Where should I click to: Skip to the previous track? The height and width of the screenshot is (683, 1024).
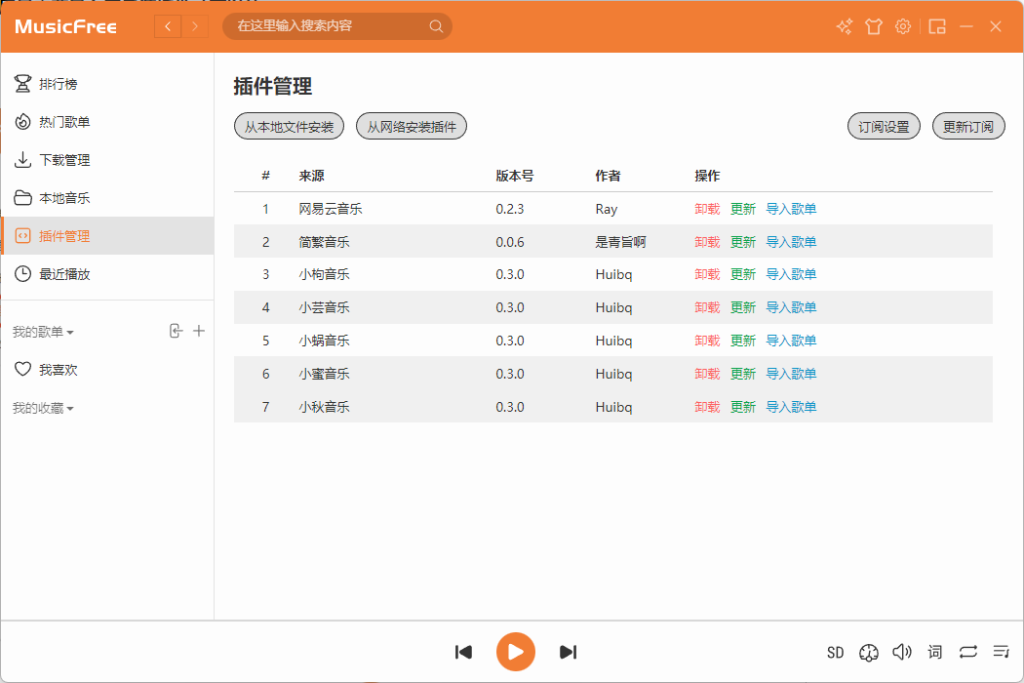pyautogui.click(x=463, y=652)
